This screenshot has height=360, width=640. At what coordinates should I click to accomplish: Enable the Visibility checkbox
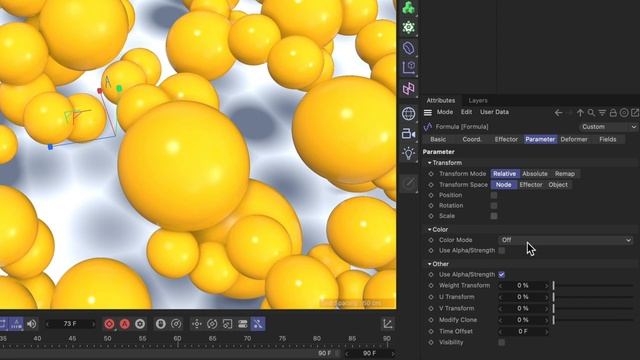(502, 342)
